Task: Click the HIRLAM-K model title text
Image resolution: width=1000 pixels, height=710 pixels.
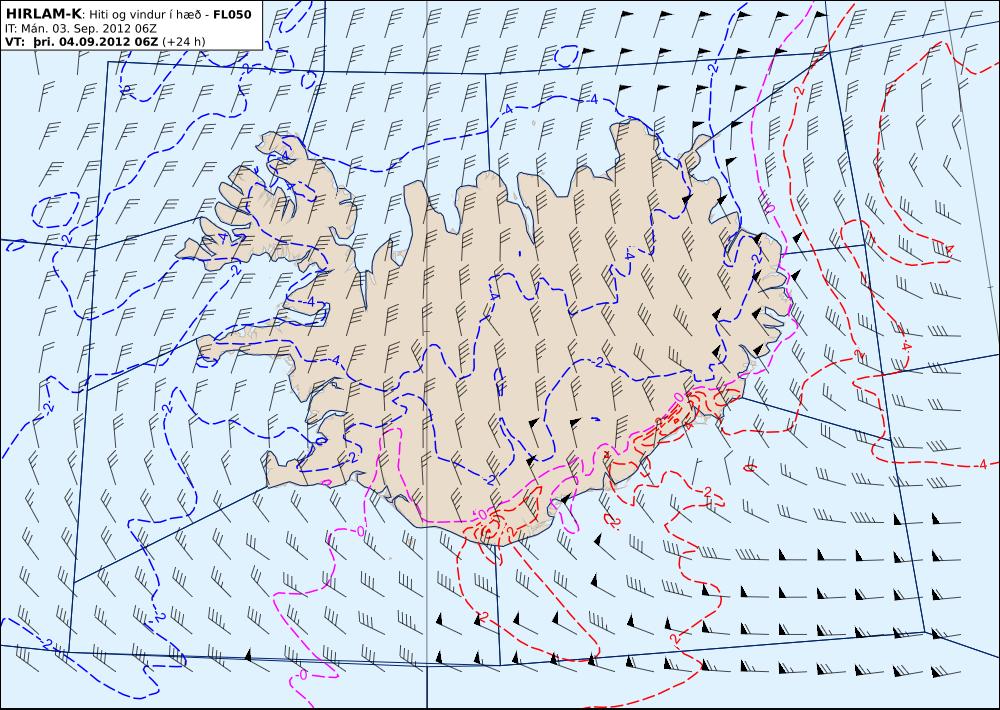Action: pos(43,14)
